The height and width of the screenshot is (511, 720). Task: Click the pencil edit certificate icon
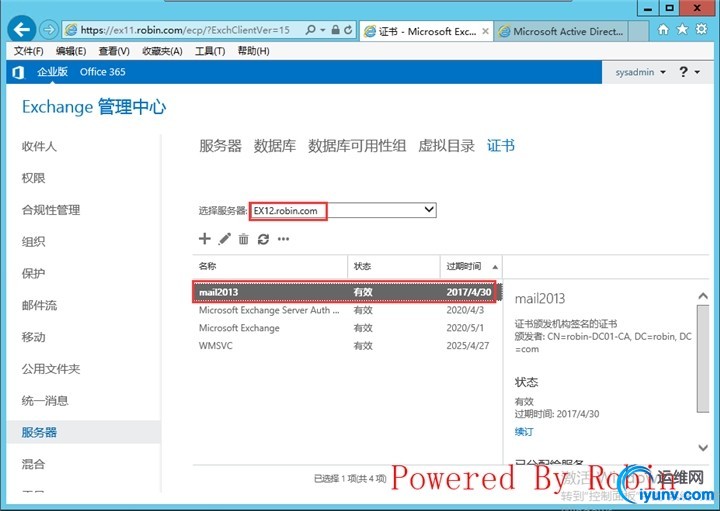225,239
